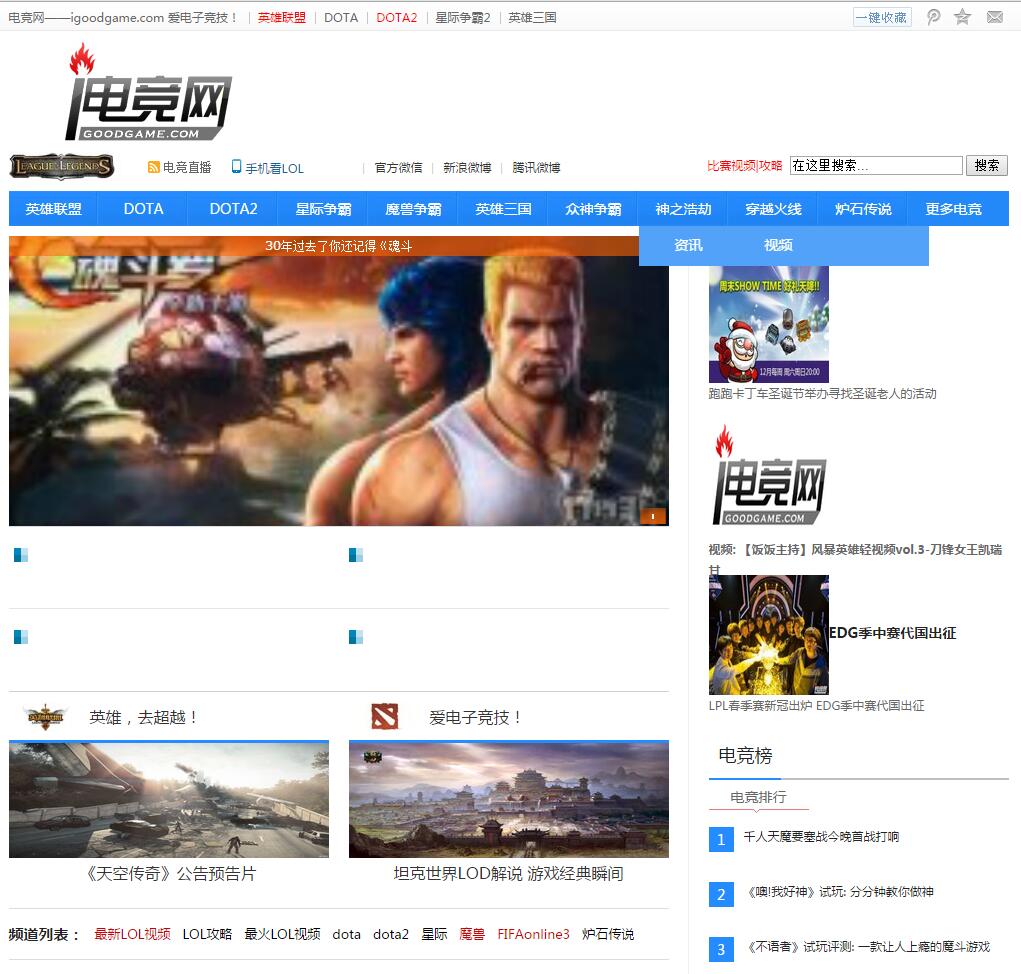Click the Dota 2 red logo icon
1021x974 pixels.
(x=384, y=716)
